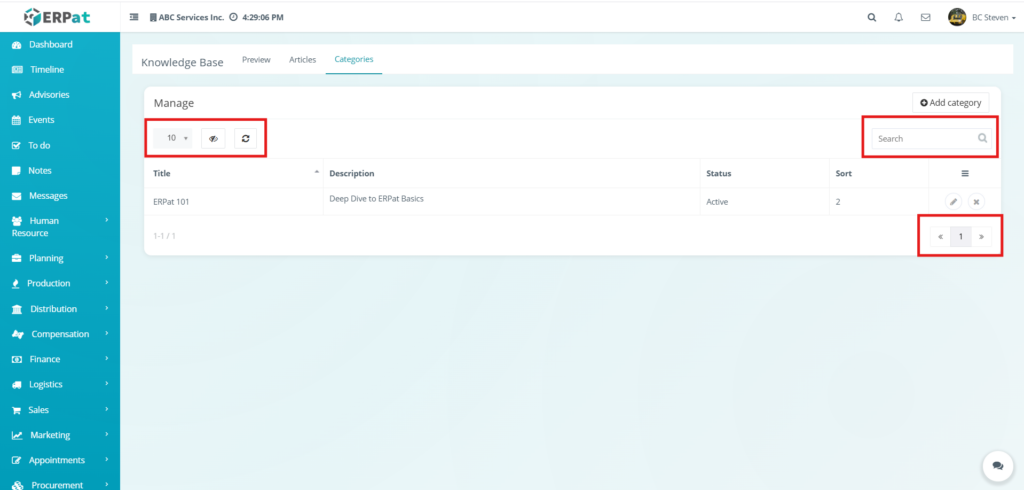Open Dashboard from the sidebar
Viewport: 1024px width, 490px height.
coord(50,45)
